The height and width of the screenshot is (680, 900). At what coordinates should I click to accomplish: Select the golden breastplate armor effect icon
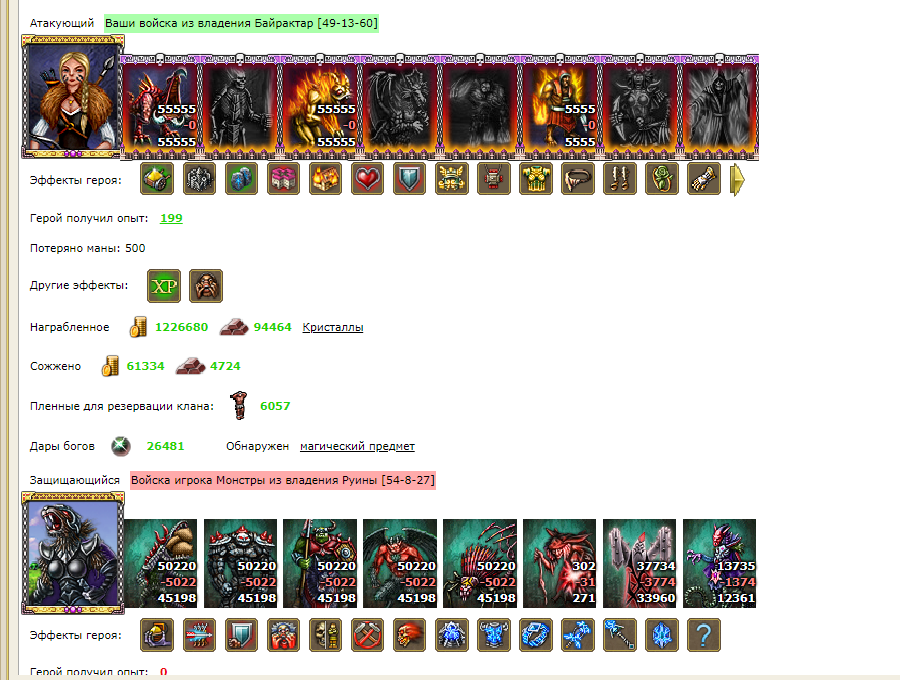536,179
